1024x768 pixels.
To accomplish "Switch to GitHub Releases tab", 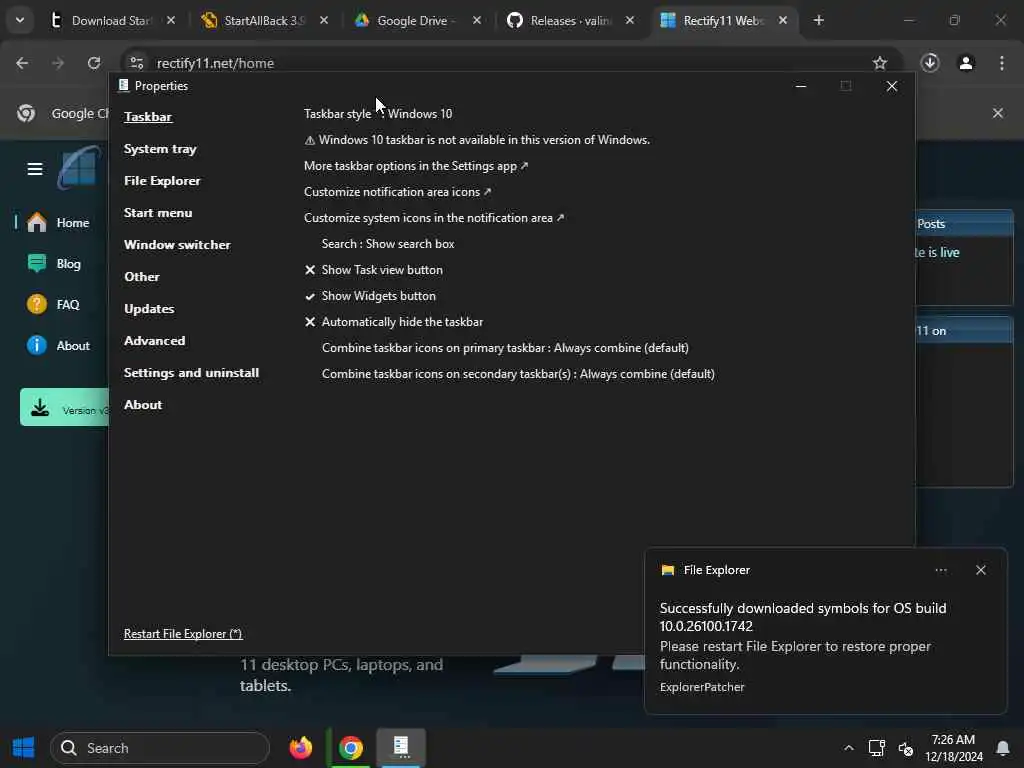I will pyautogui.click(x=569, y=20).
